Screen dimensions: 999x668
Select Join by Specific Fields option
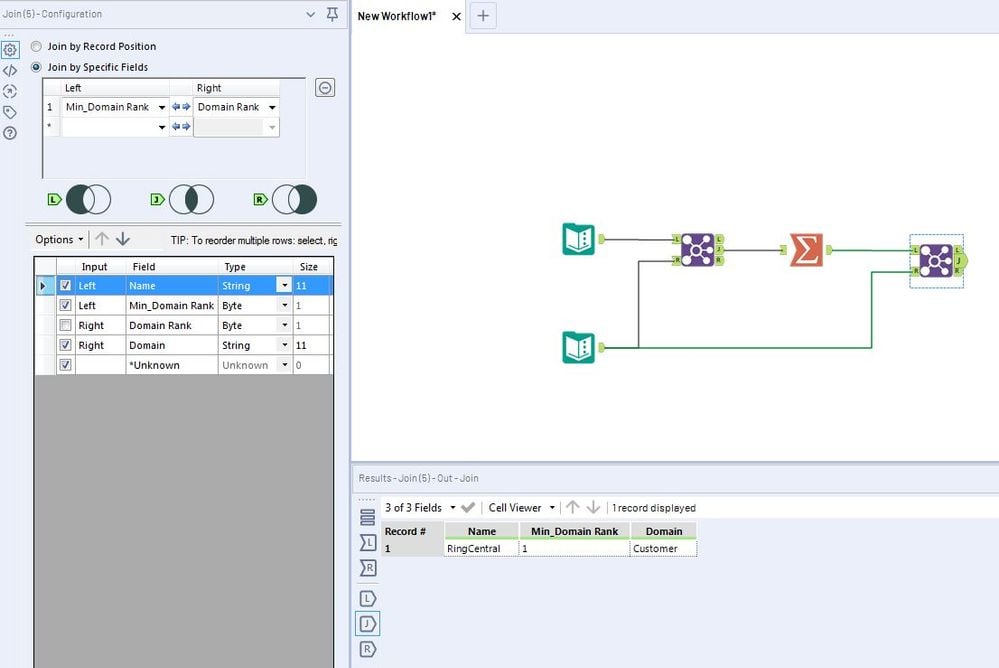click(36, 67)
